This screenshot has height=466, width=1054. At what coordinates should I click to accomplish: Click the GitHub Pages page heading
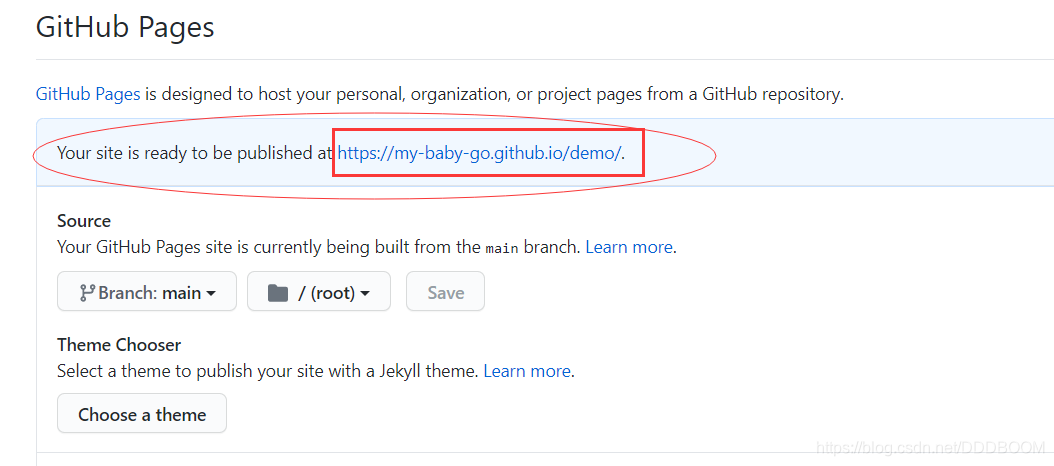[x=125, y=28]
